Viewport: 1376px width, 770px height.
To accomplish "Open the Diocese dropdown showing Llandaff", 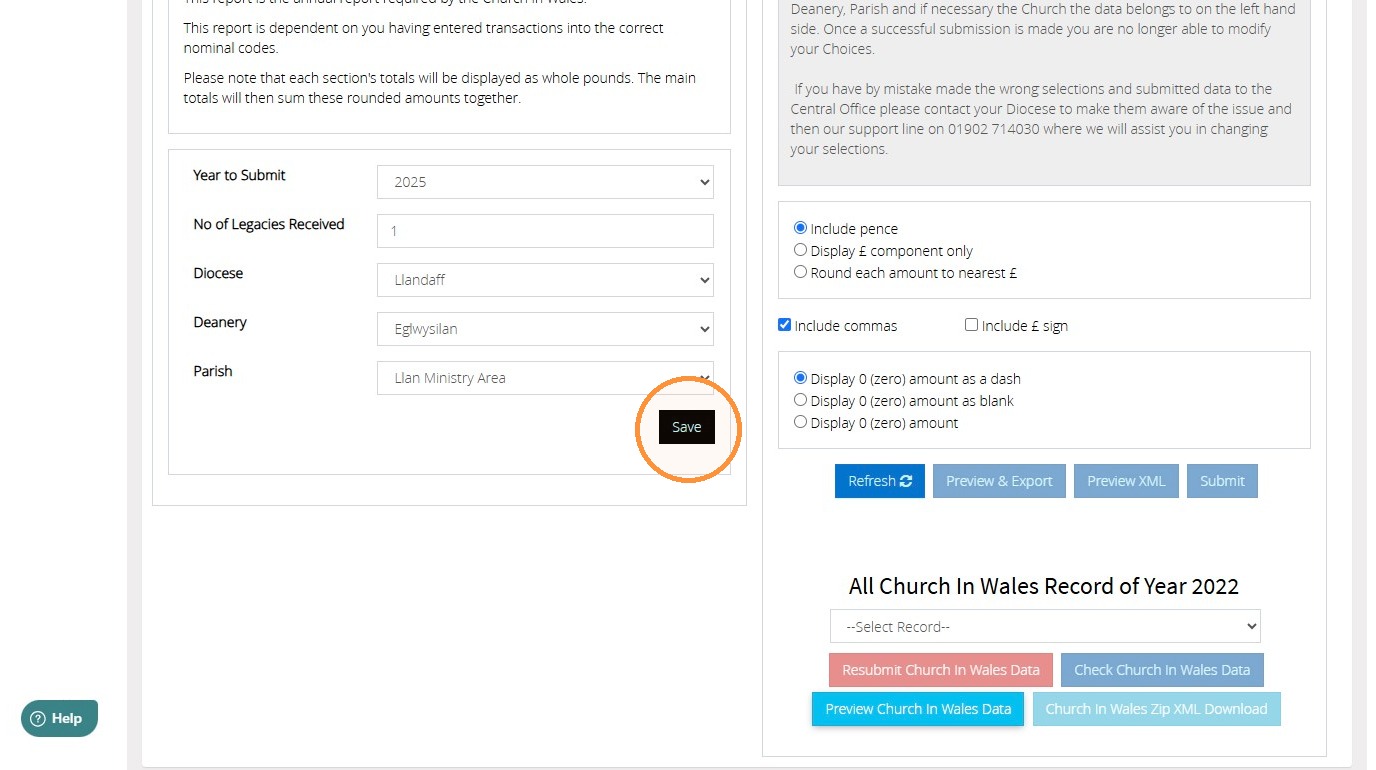I will 545,280.
